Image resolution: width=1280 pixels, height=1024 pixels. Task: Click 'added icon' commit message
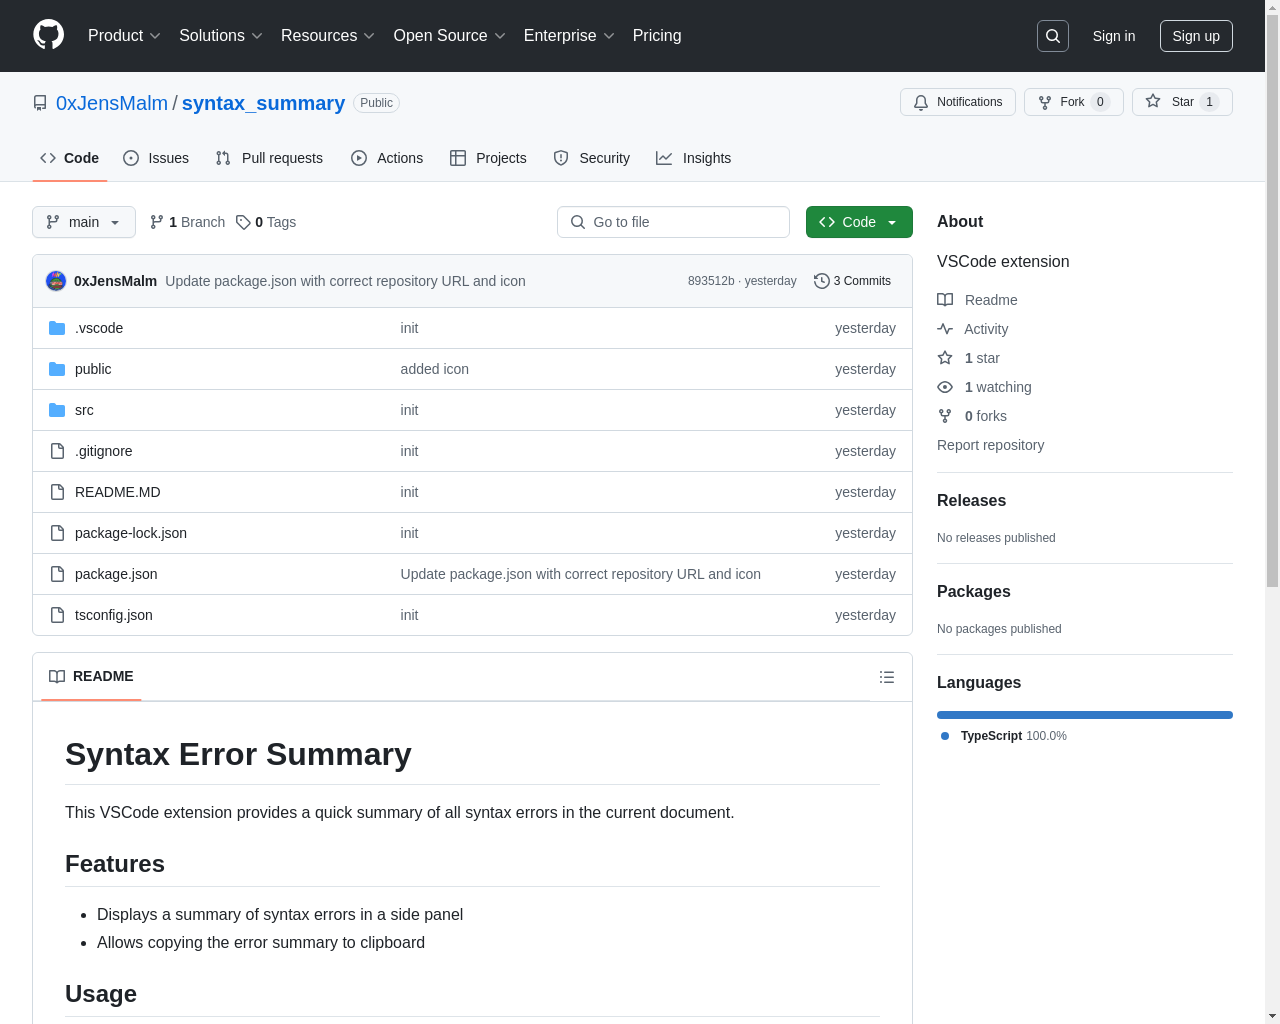435,369
